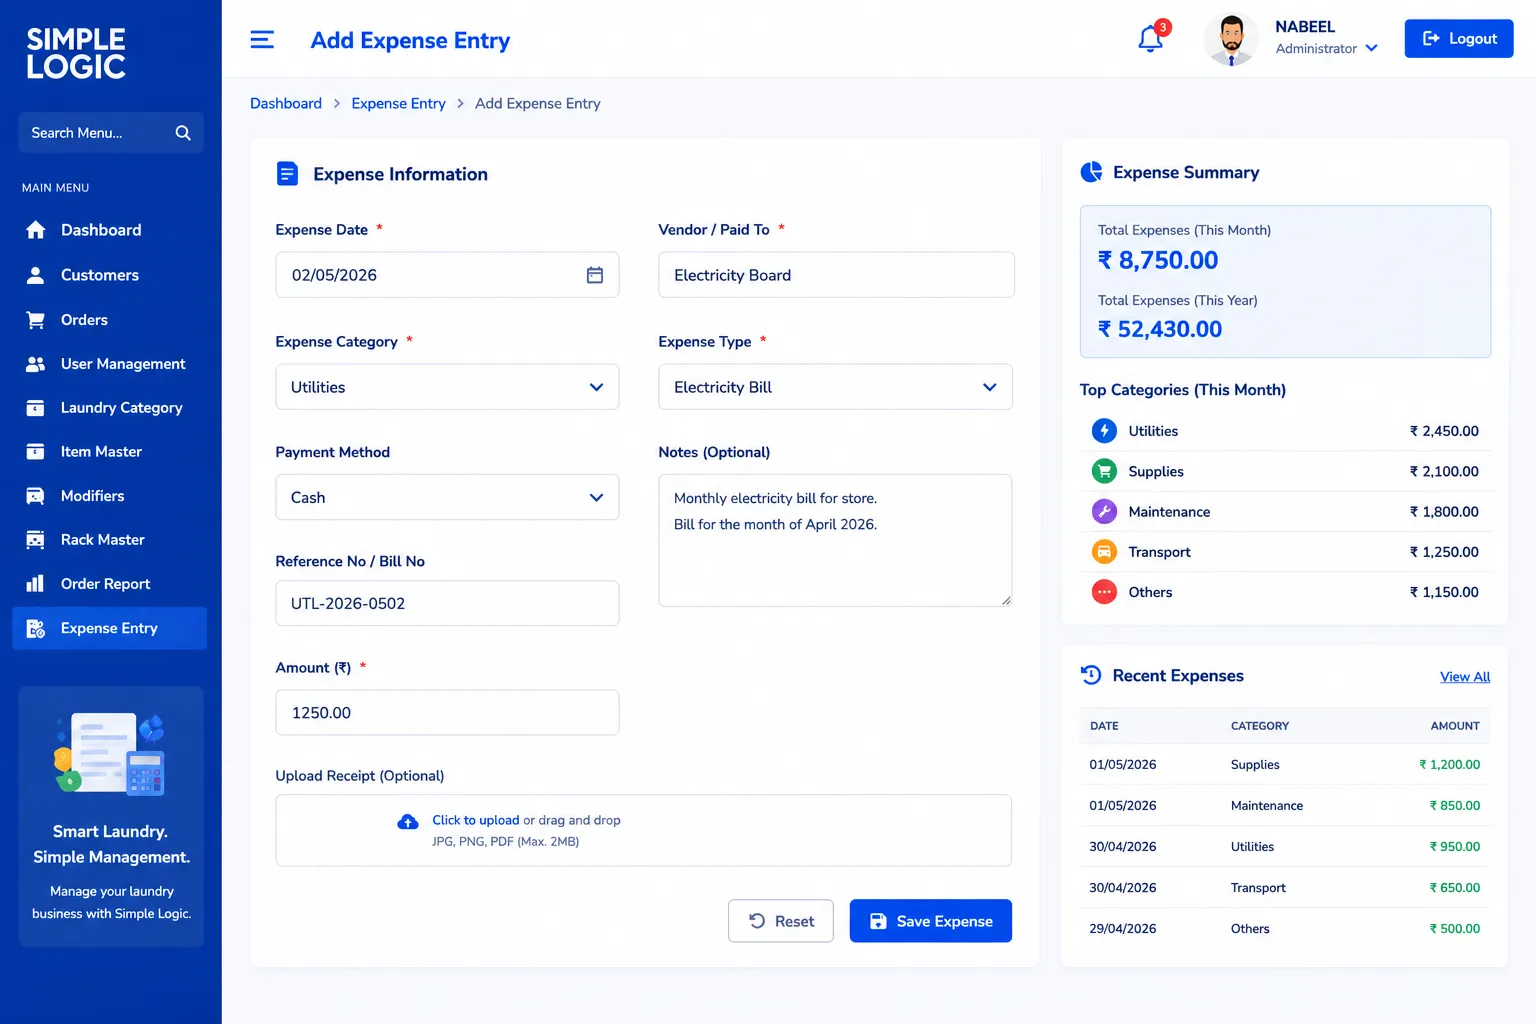Click the Others red dots icon
The height and width of the screenshot is (1024, 1536).
[1104, 592]
